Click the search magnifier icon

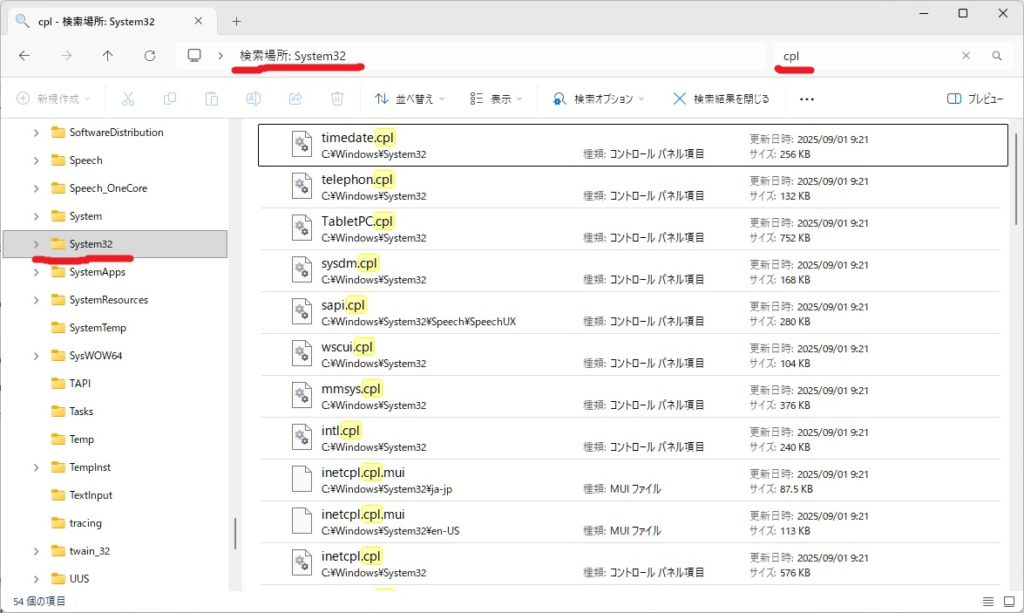[x=996, y=56]
